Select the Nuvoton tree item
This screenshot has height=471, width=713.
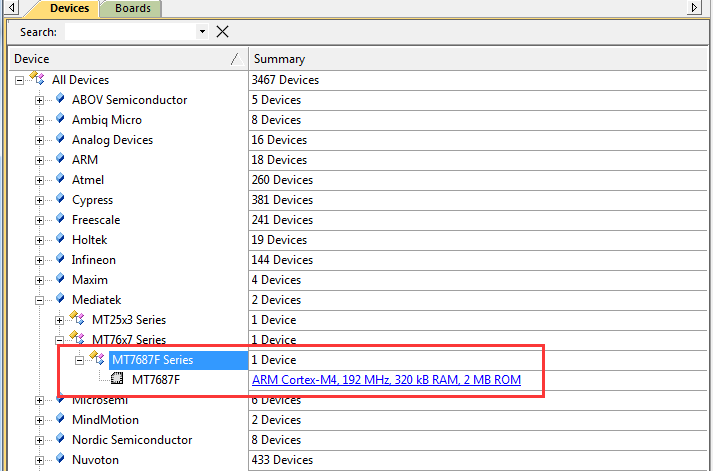click(95, 460)
